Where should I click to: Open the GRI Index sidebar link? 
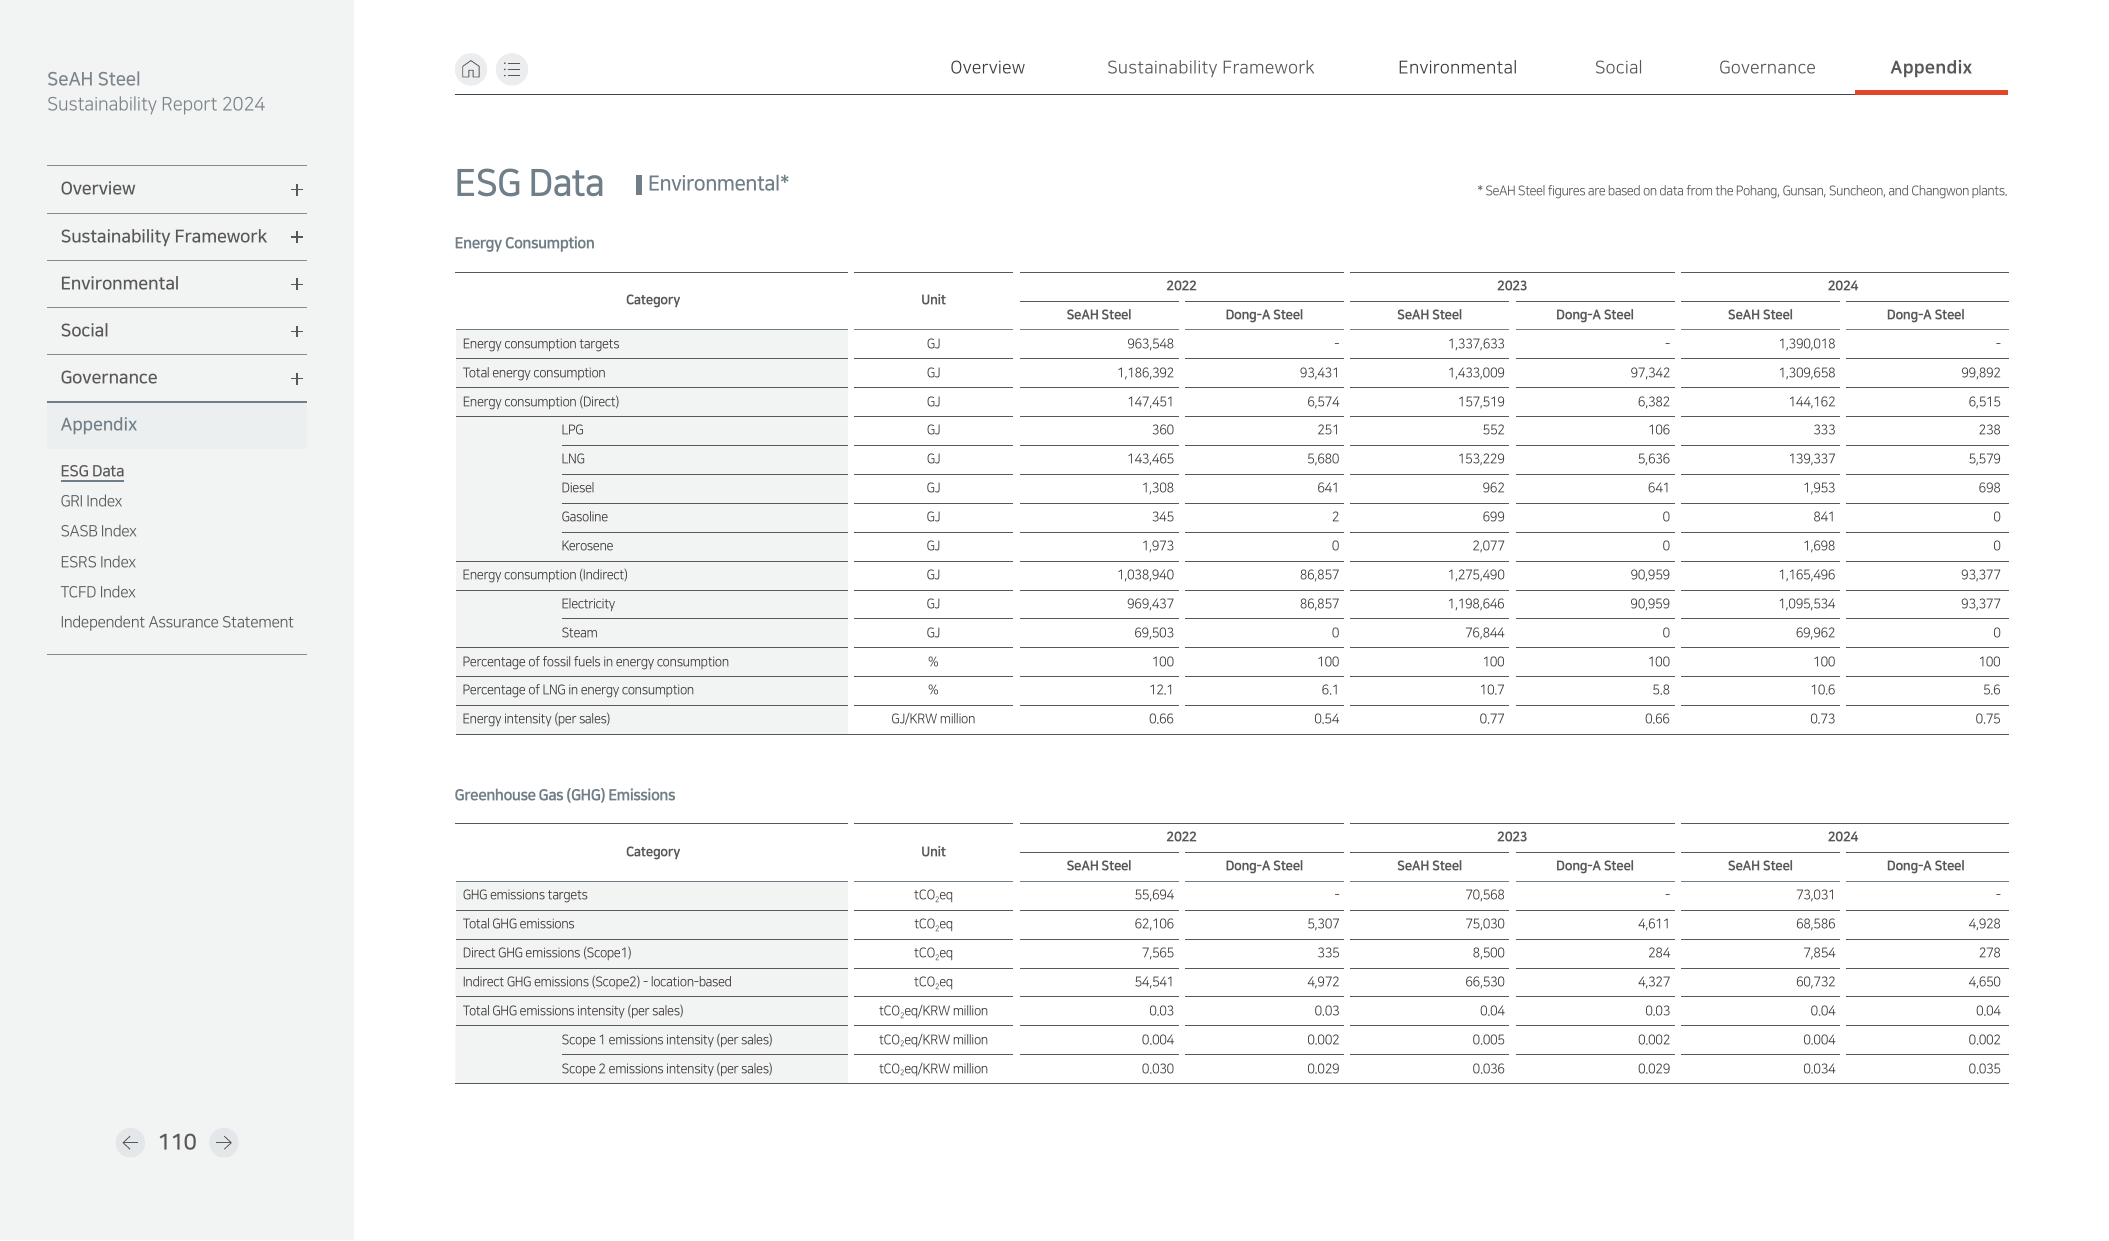click(91, 501)
